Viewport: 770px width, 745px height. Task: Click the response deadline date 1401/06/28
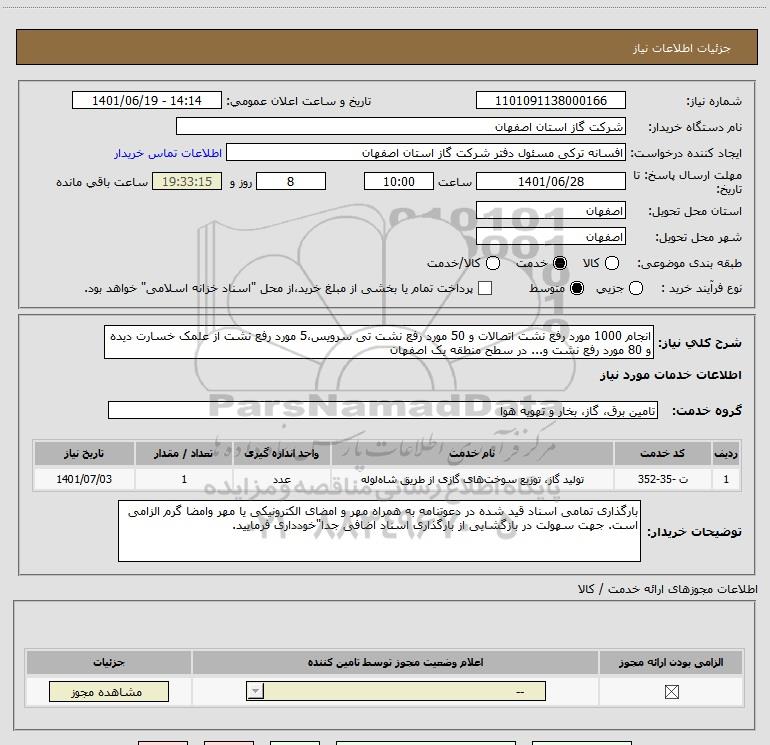tap(551, 181)
